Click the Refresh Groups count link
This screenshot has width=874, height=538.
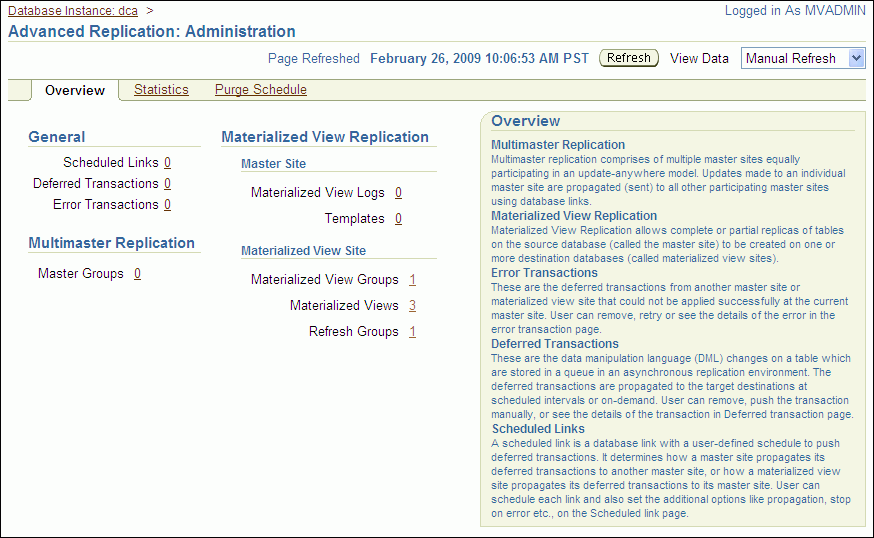tap(412, 331)
